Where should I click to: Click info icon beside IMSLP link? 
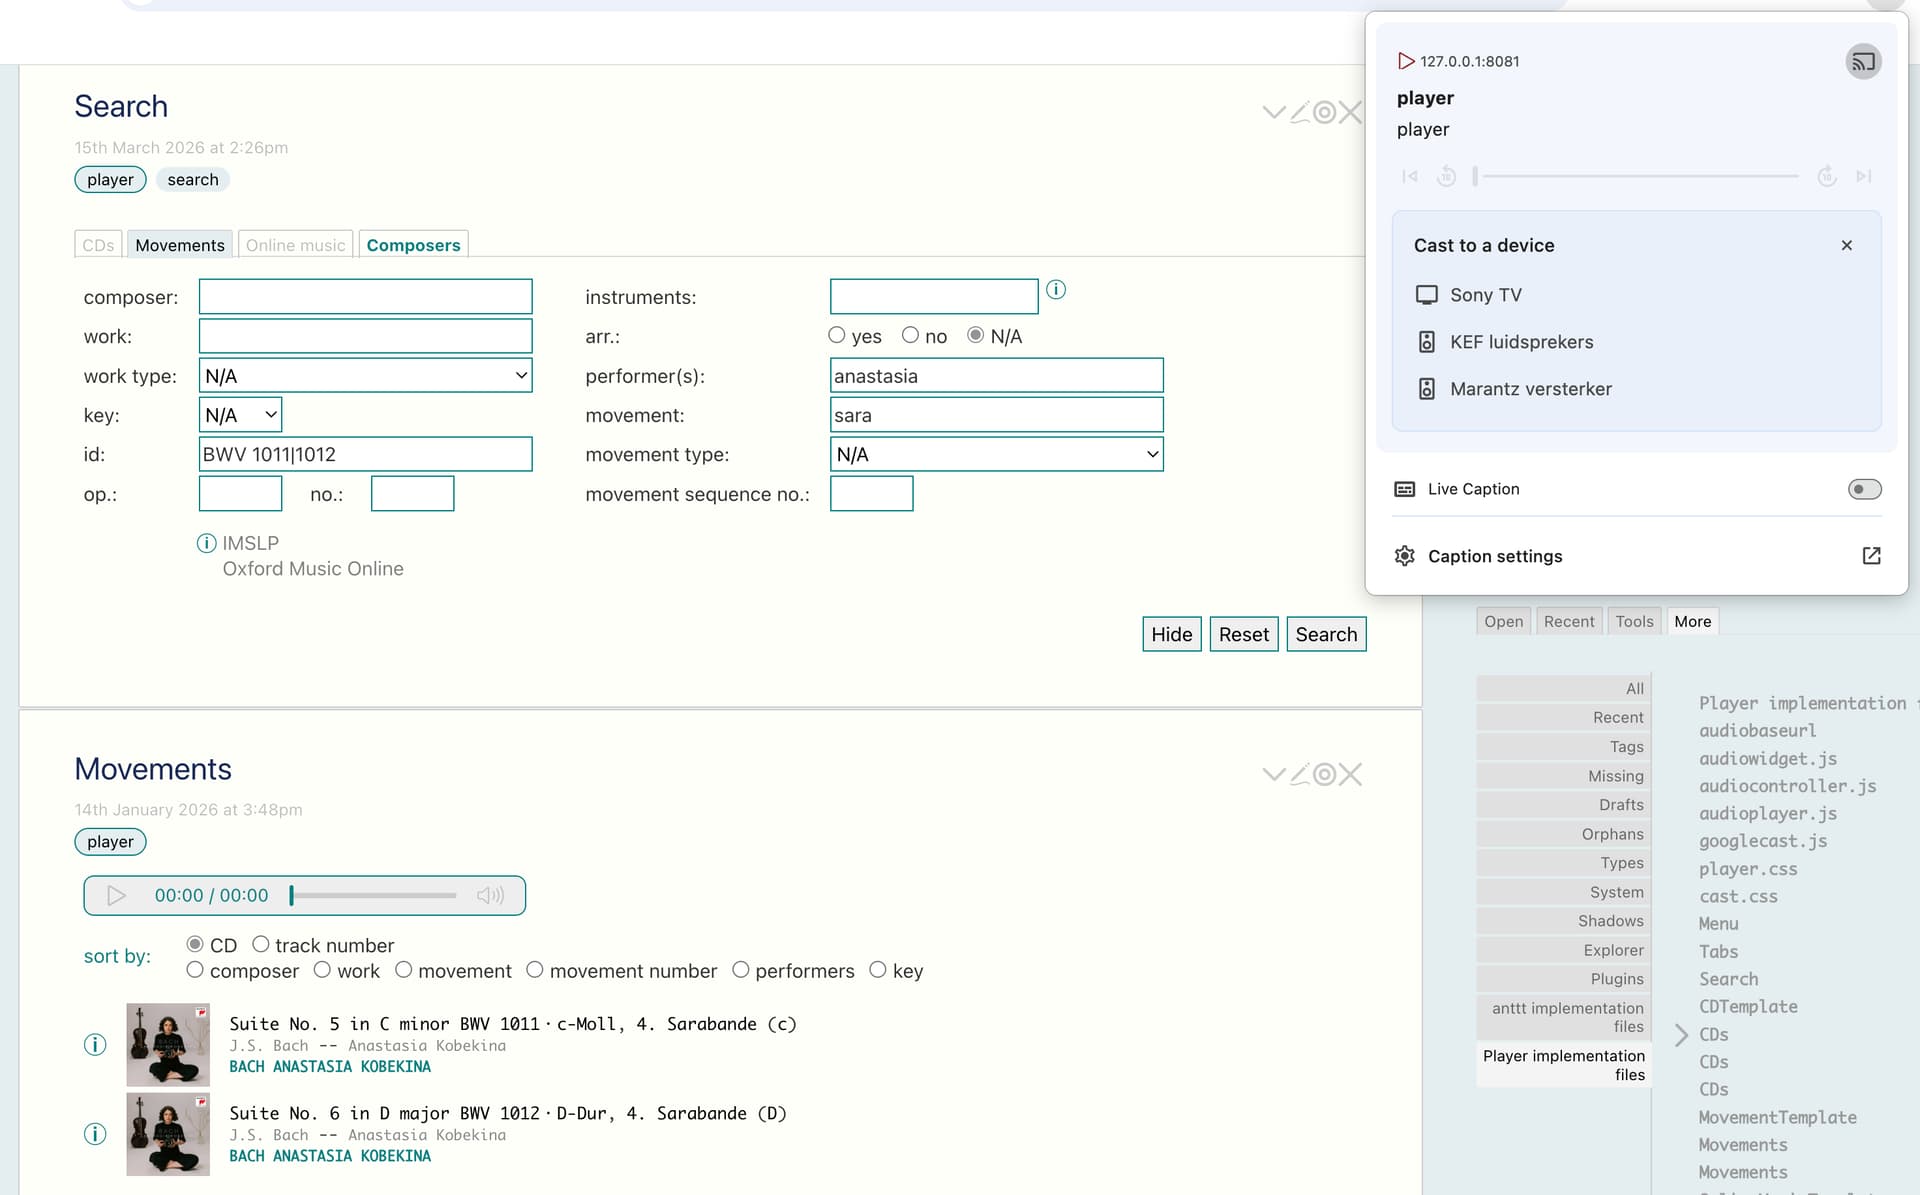click(x=206, y=543)
